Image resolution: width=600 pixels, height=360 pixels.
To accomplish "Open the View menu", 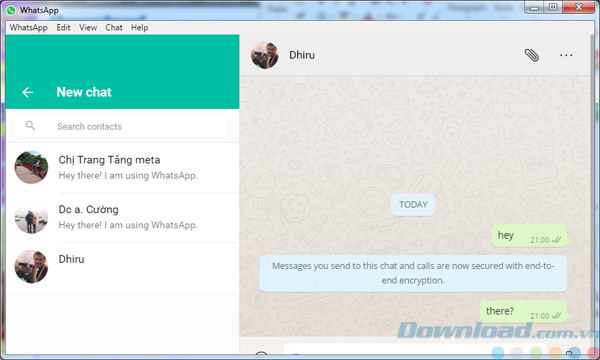I will [x=88, y=28].
